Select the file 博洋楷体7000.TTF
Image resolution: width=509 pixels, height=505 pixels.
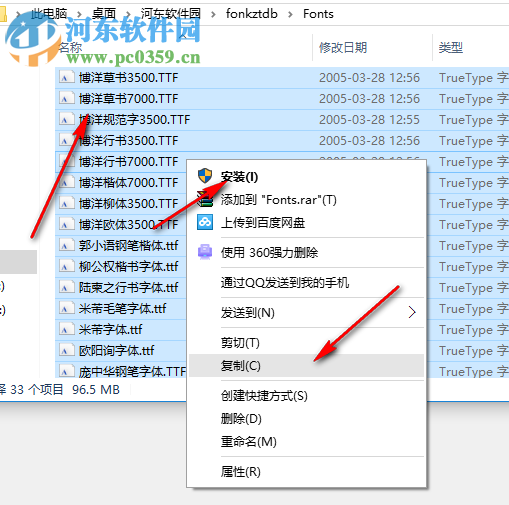[128, 183]
